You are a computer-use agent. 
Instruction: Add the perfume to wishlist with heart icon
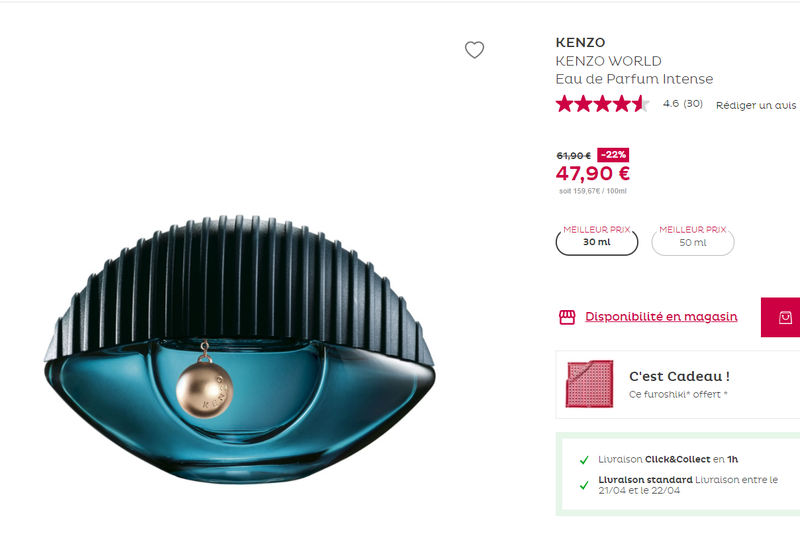click(474, 50)
